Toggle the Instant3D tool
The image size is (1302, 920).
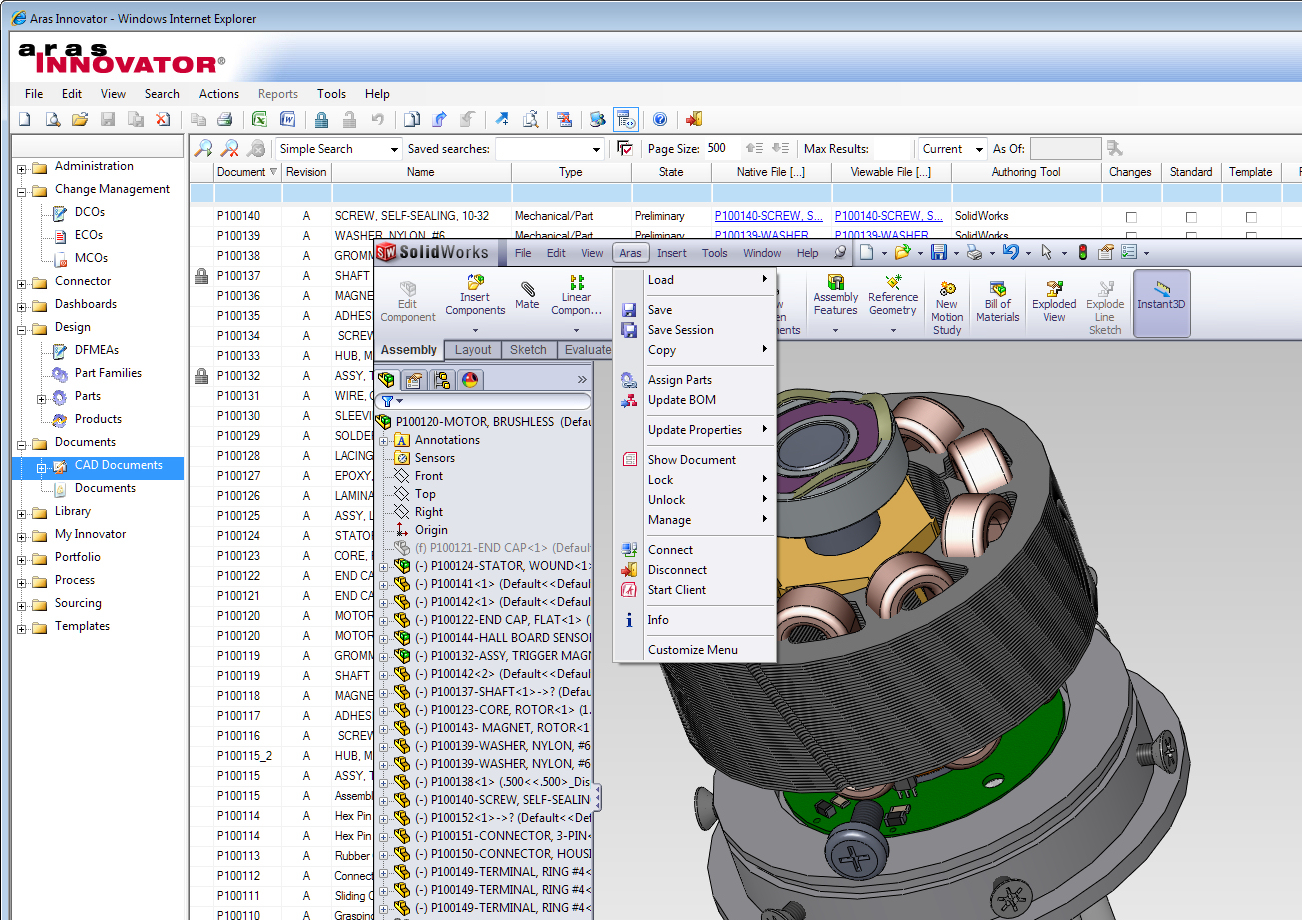click(x=1161, y=293)
